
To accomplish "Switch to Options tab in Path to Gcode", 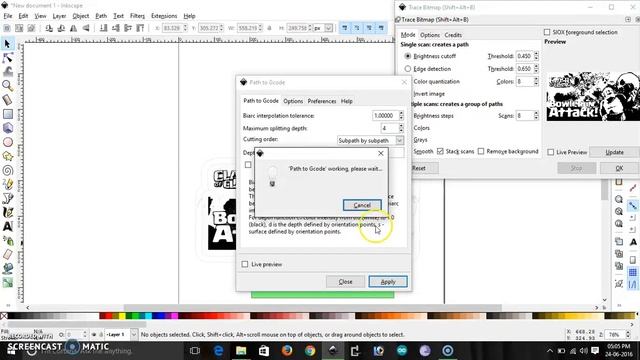I will pyautogui.click(x=293, y=101).
